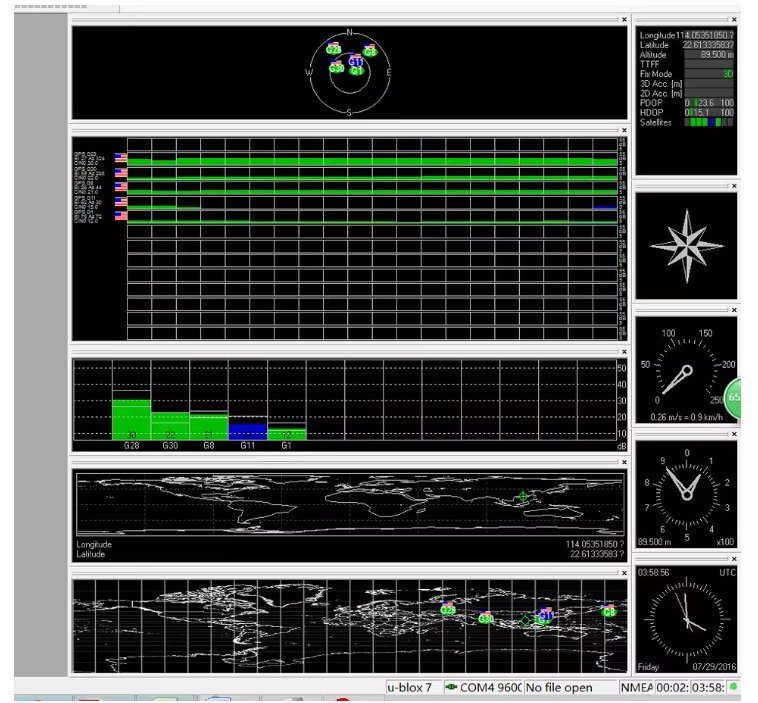Click the Fix Mode 3D value

tap(709, 74)
